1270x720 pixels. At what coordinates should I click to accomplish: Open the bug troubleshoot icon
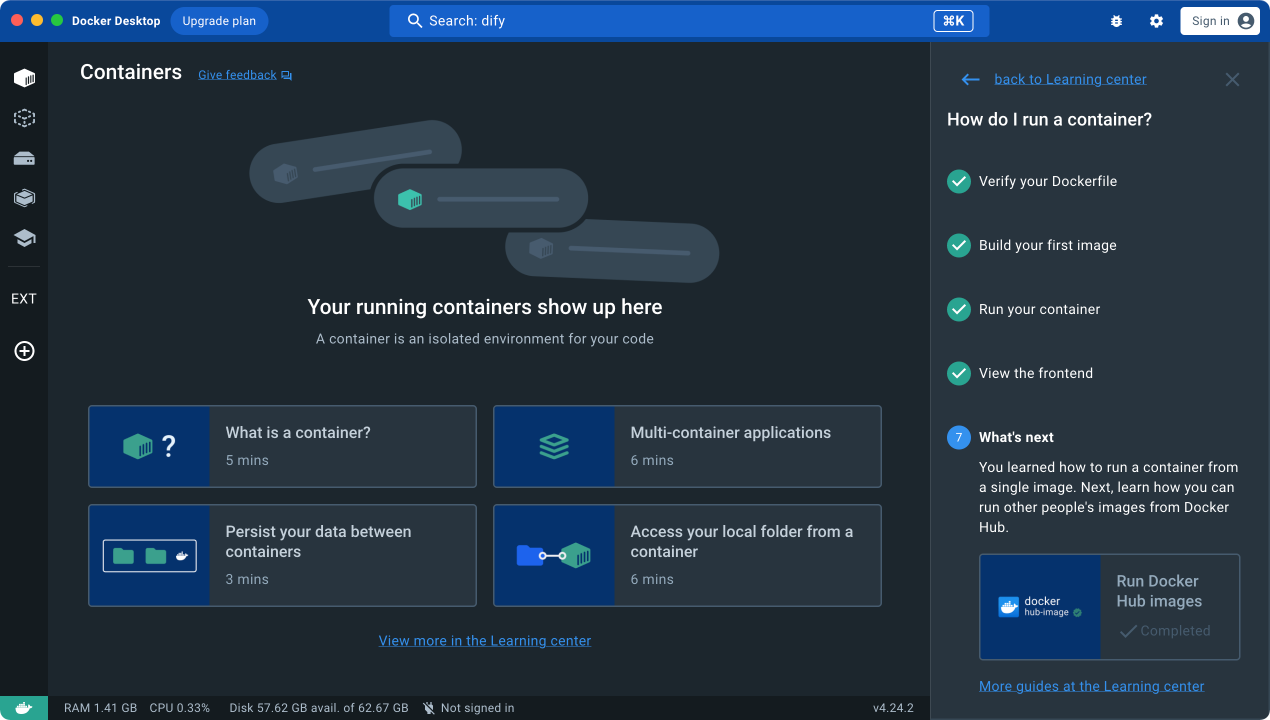click(1116, 21)
